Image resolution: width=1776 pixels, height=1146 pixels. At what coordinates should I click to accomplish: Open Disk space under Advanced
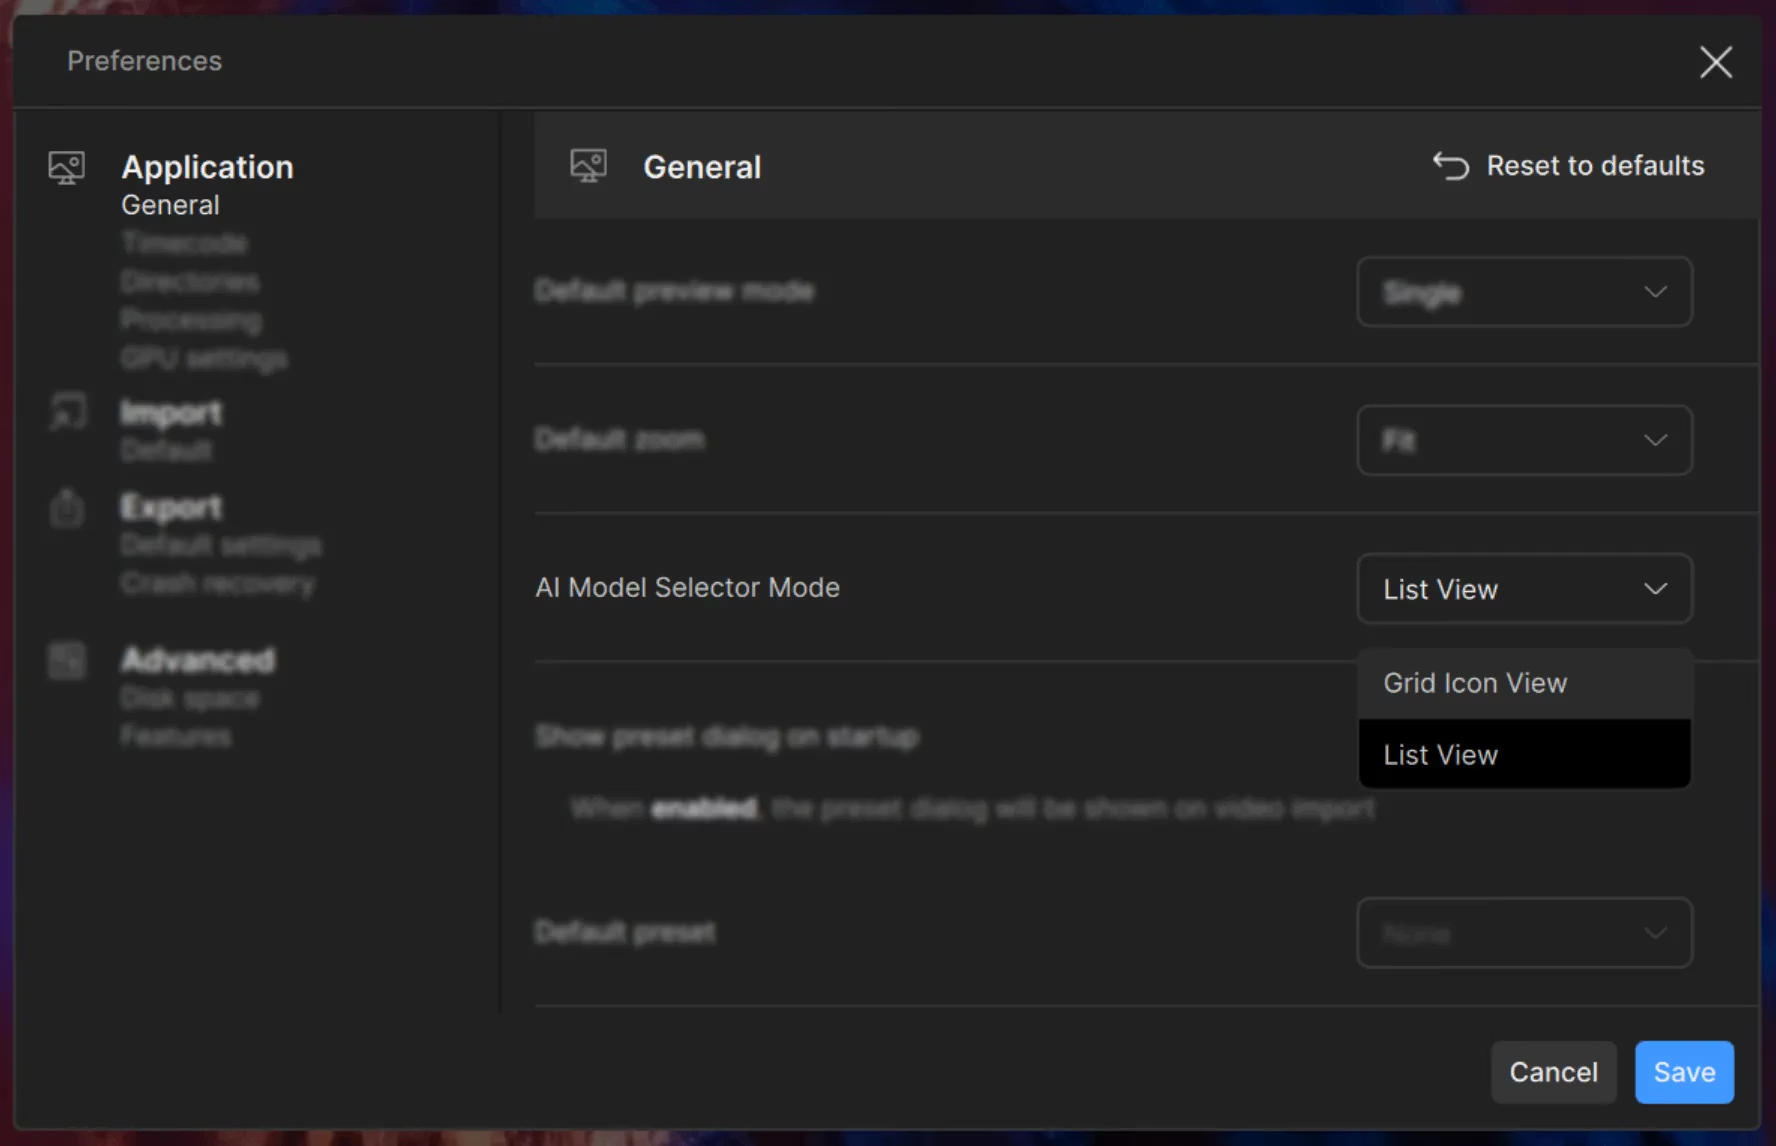click(x=190, y=698)
